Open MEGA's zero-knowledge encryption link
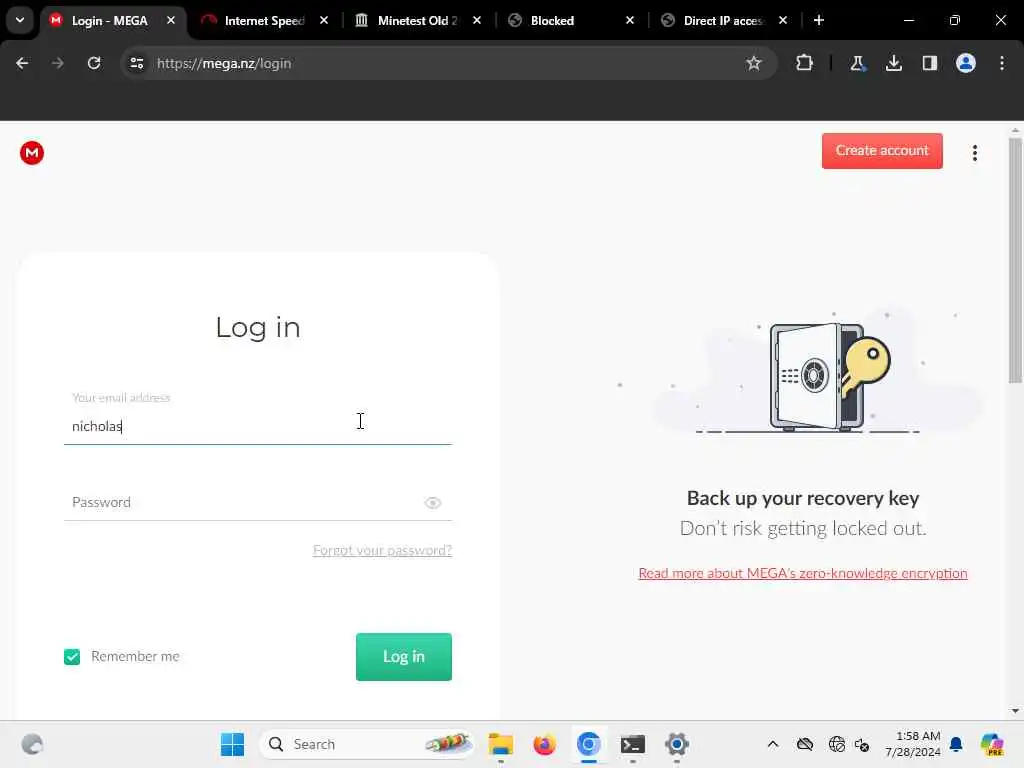 pyautogui.click(x=803, y=573)
